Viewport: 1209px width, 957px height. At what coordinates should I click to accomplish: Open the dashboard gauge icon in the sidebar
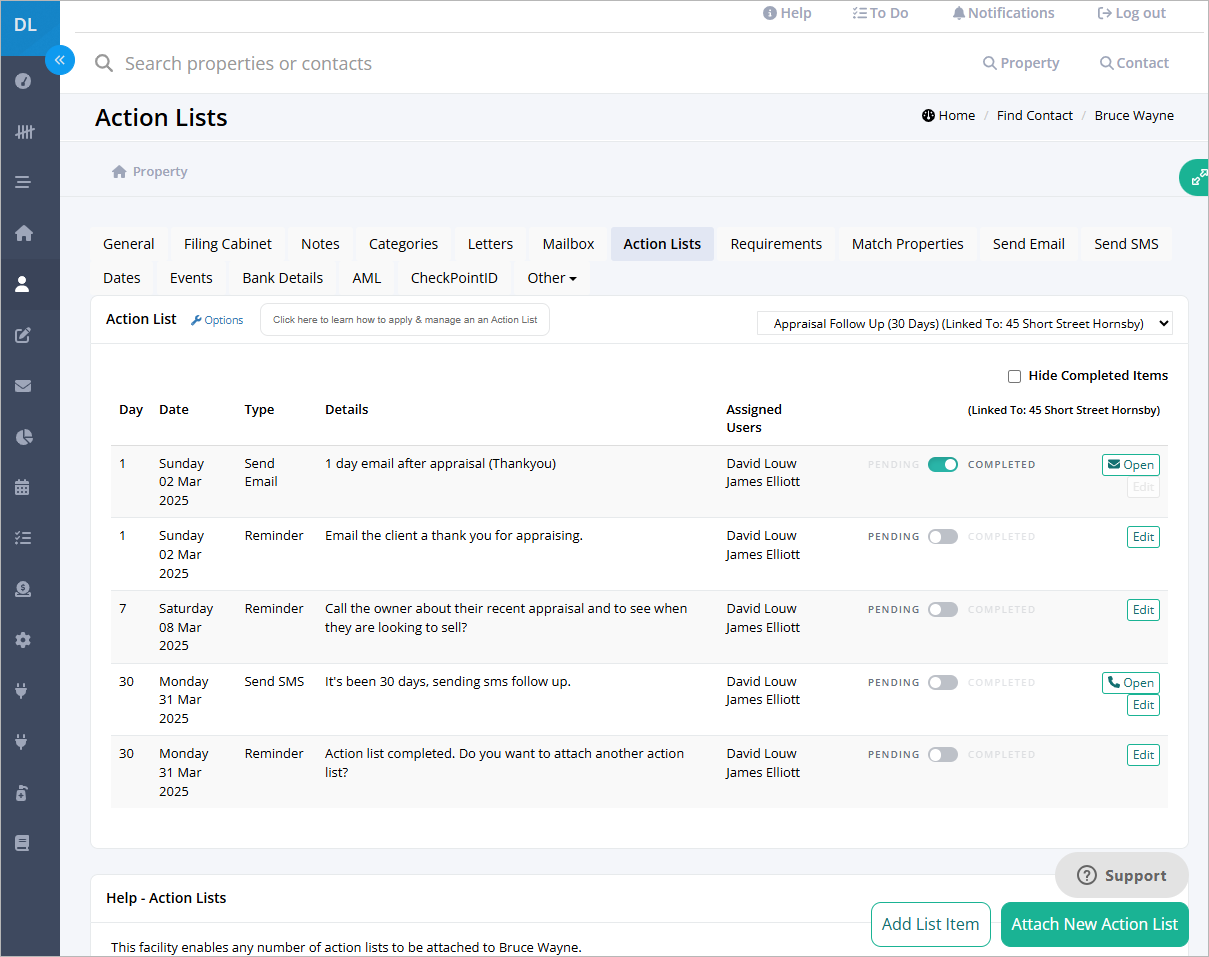coord(24,81)
